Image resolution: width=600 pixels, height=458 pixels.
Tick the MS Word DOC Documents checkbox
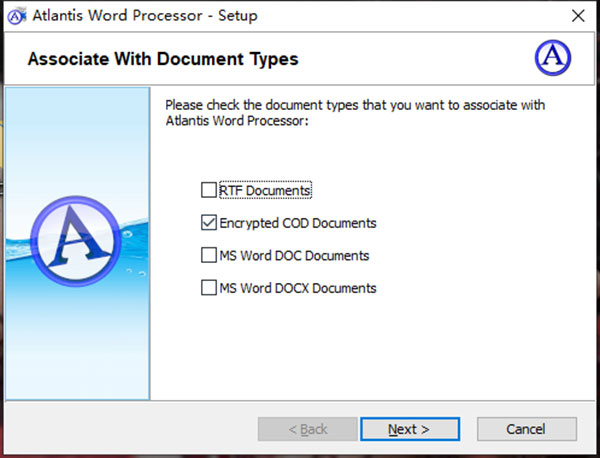(208, 255)
